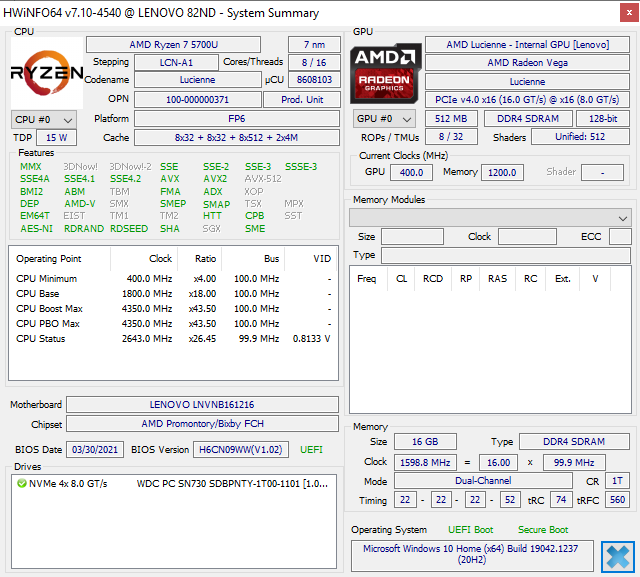
Task: Click the grayed AVX-512 feature label
Action: click(x=263, y=179)
